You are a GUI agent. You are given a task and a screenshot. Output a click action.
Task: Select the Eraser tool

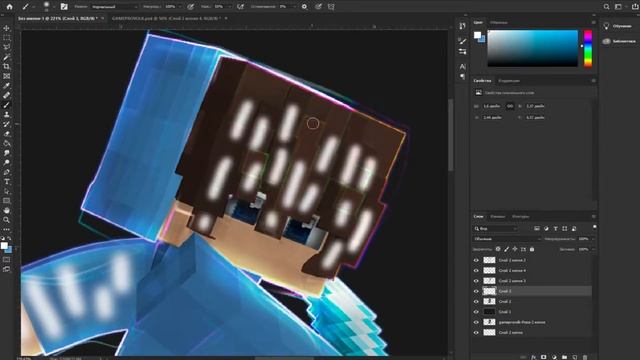[x=7, y=133]
